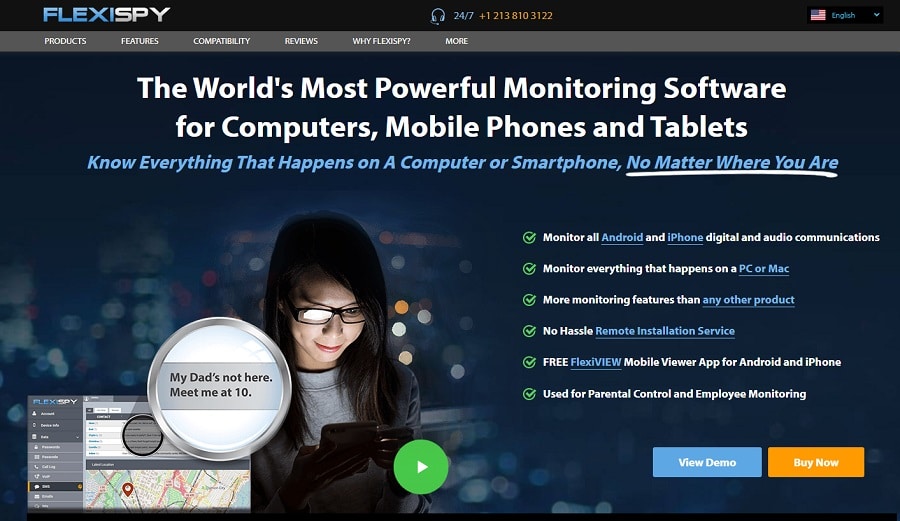The image size is (900, 521).
Task: Click the FlexiSPY logo
Action: pyautogui.click(x=106, y=14)
